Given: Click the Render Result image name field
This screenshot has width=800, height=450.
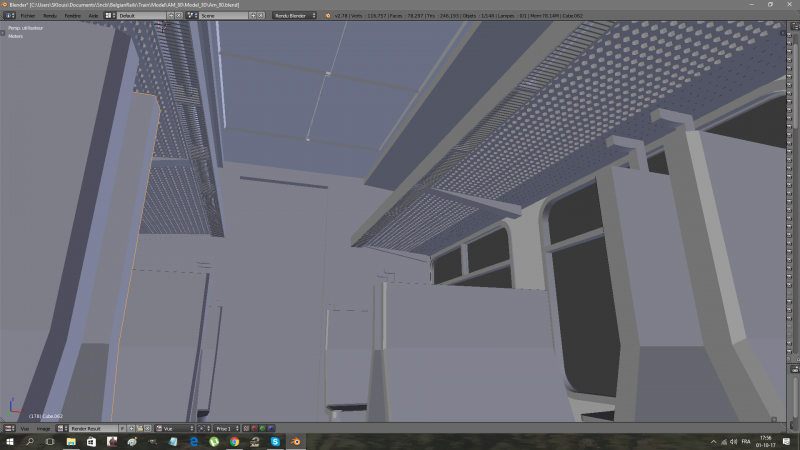Looking at the screenshot, I should (x=94, y=429).
